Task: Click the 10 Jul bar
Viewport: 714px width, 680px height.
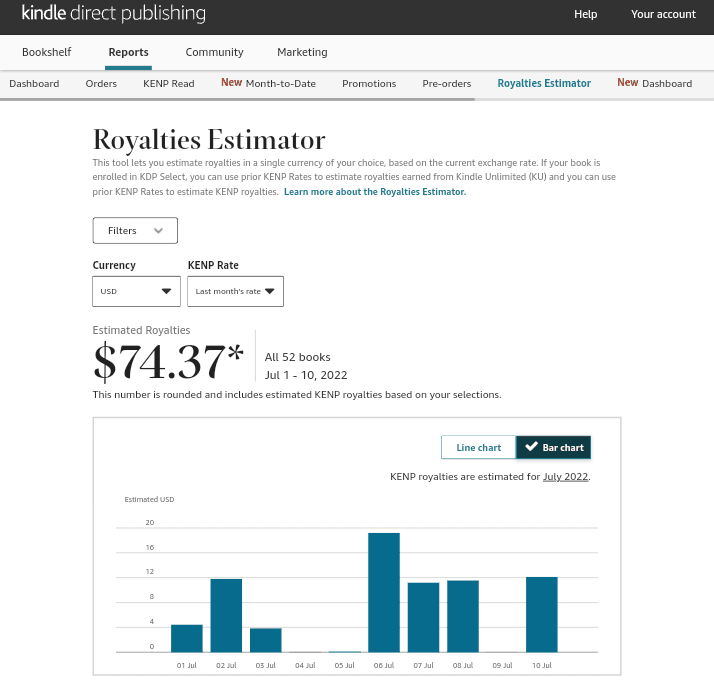Action: pyautogui.click(x=541, y=615)
